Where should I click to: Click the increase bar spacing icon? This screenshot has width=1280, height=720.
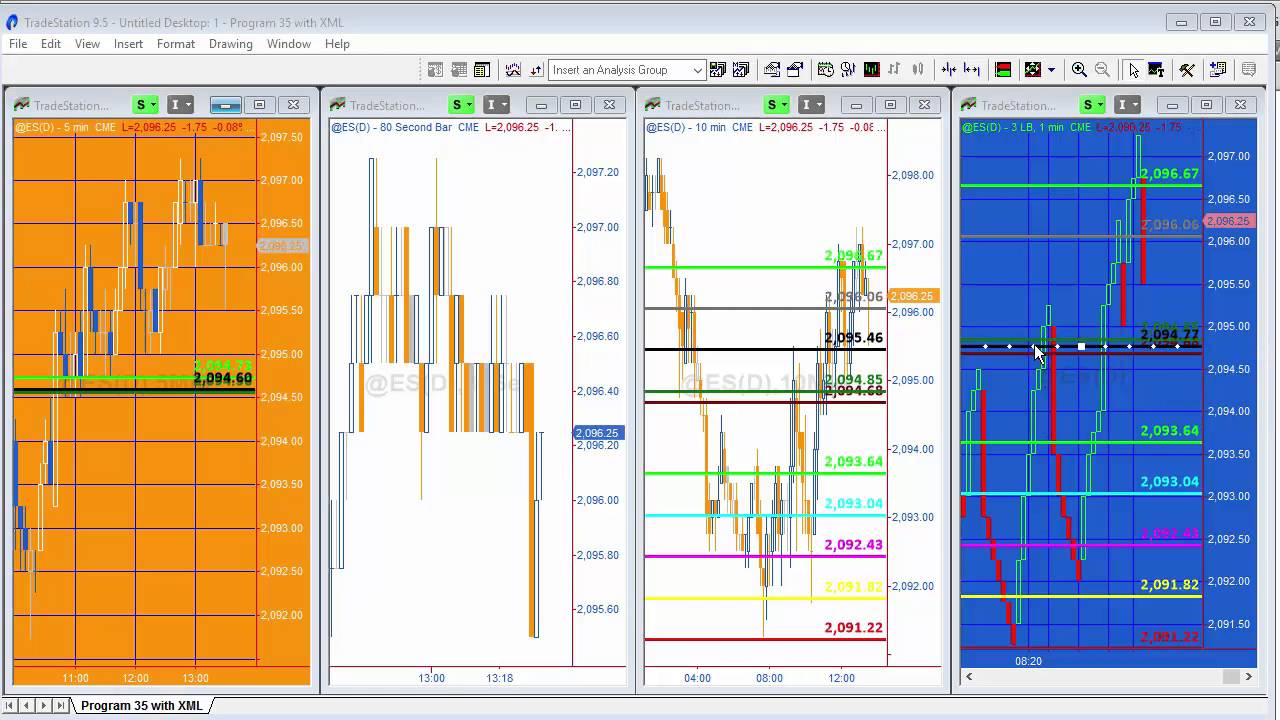(972, 70)
